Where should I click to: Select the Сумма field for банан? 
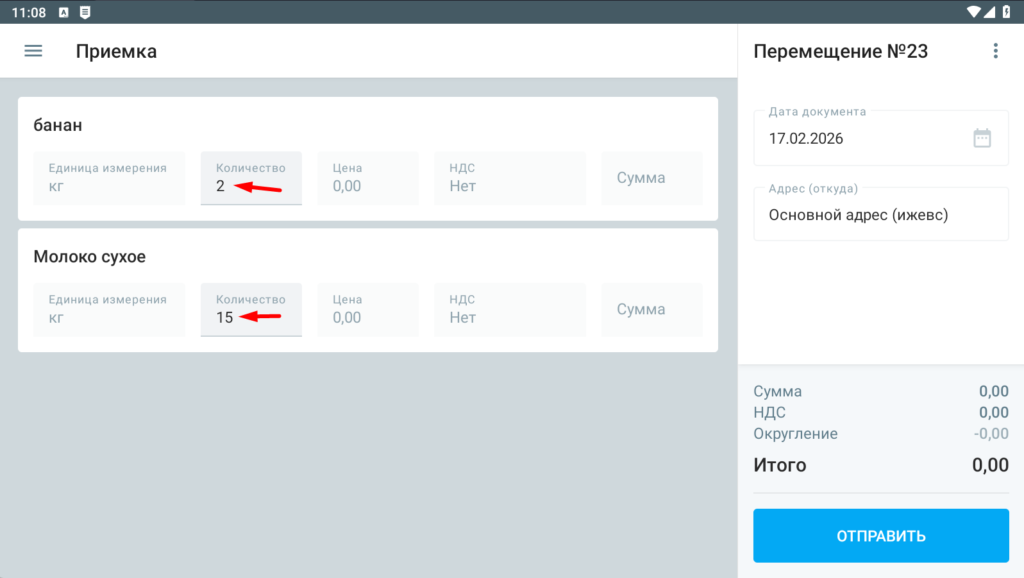(651, 178)
